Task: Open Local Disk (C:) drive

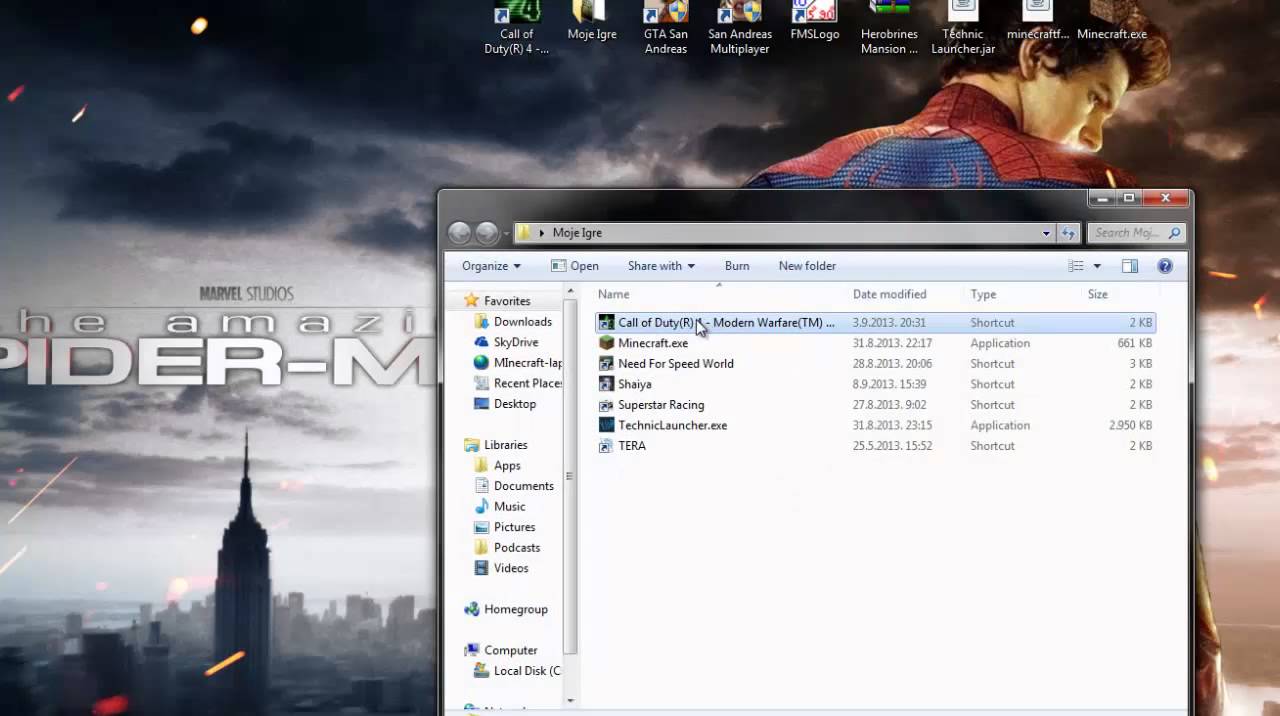Action: click(517, 671)
